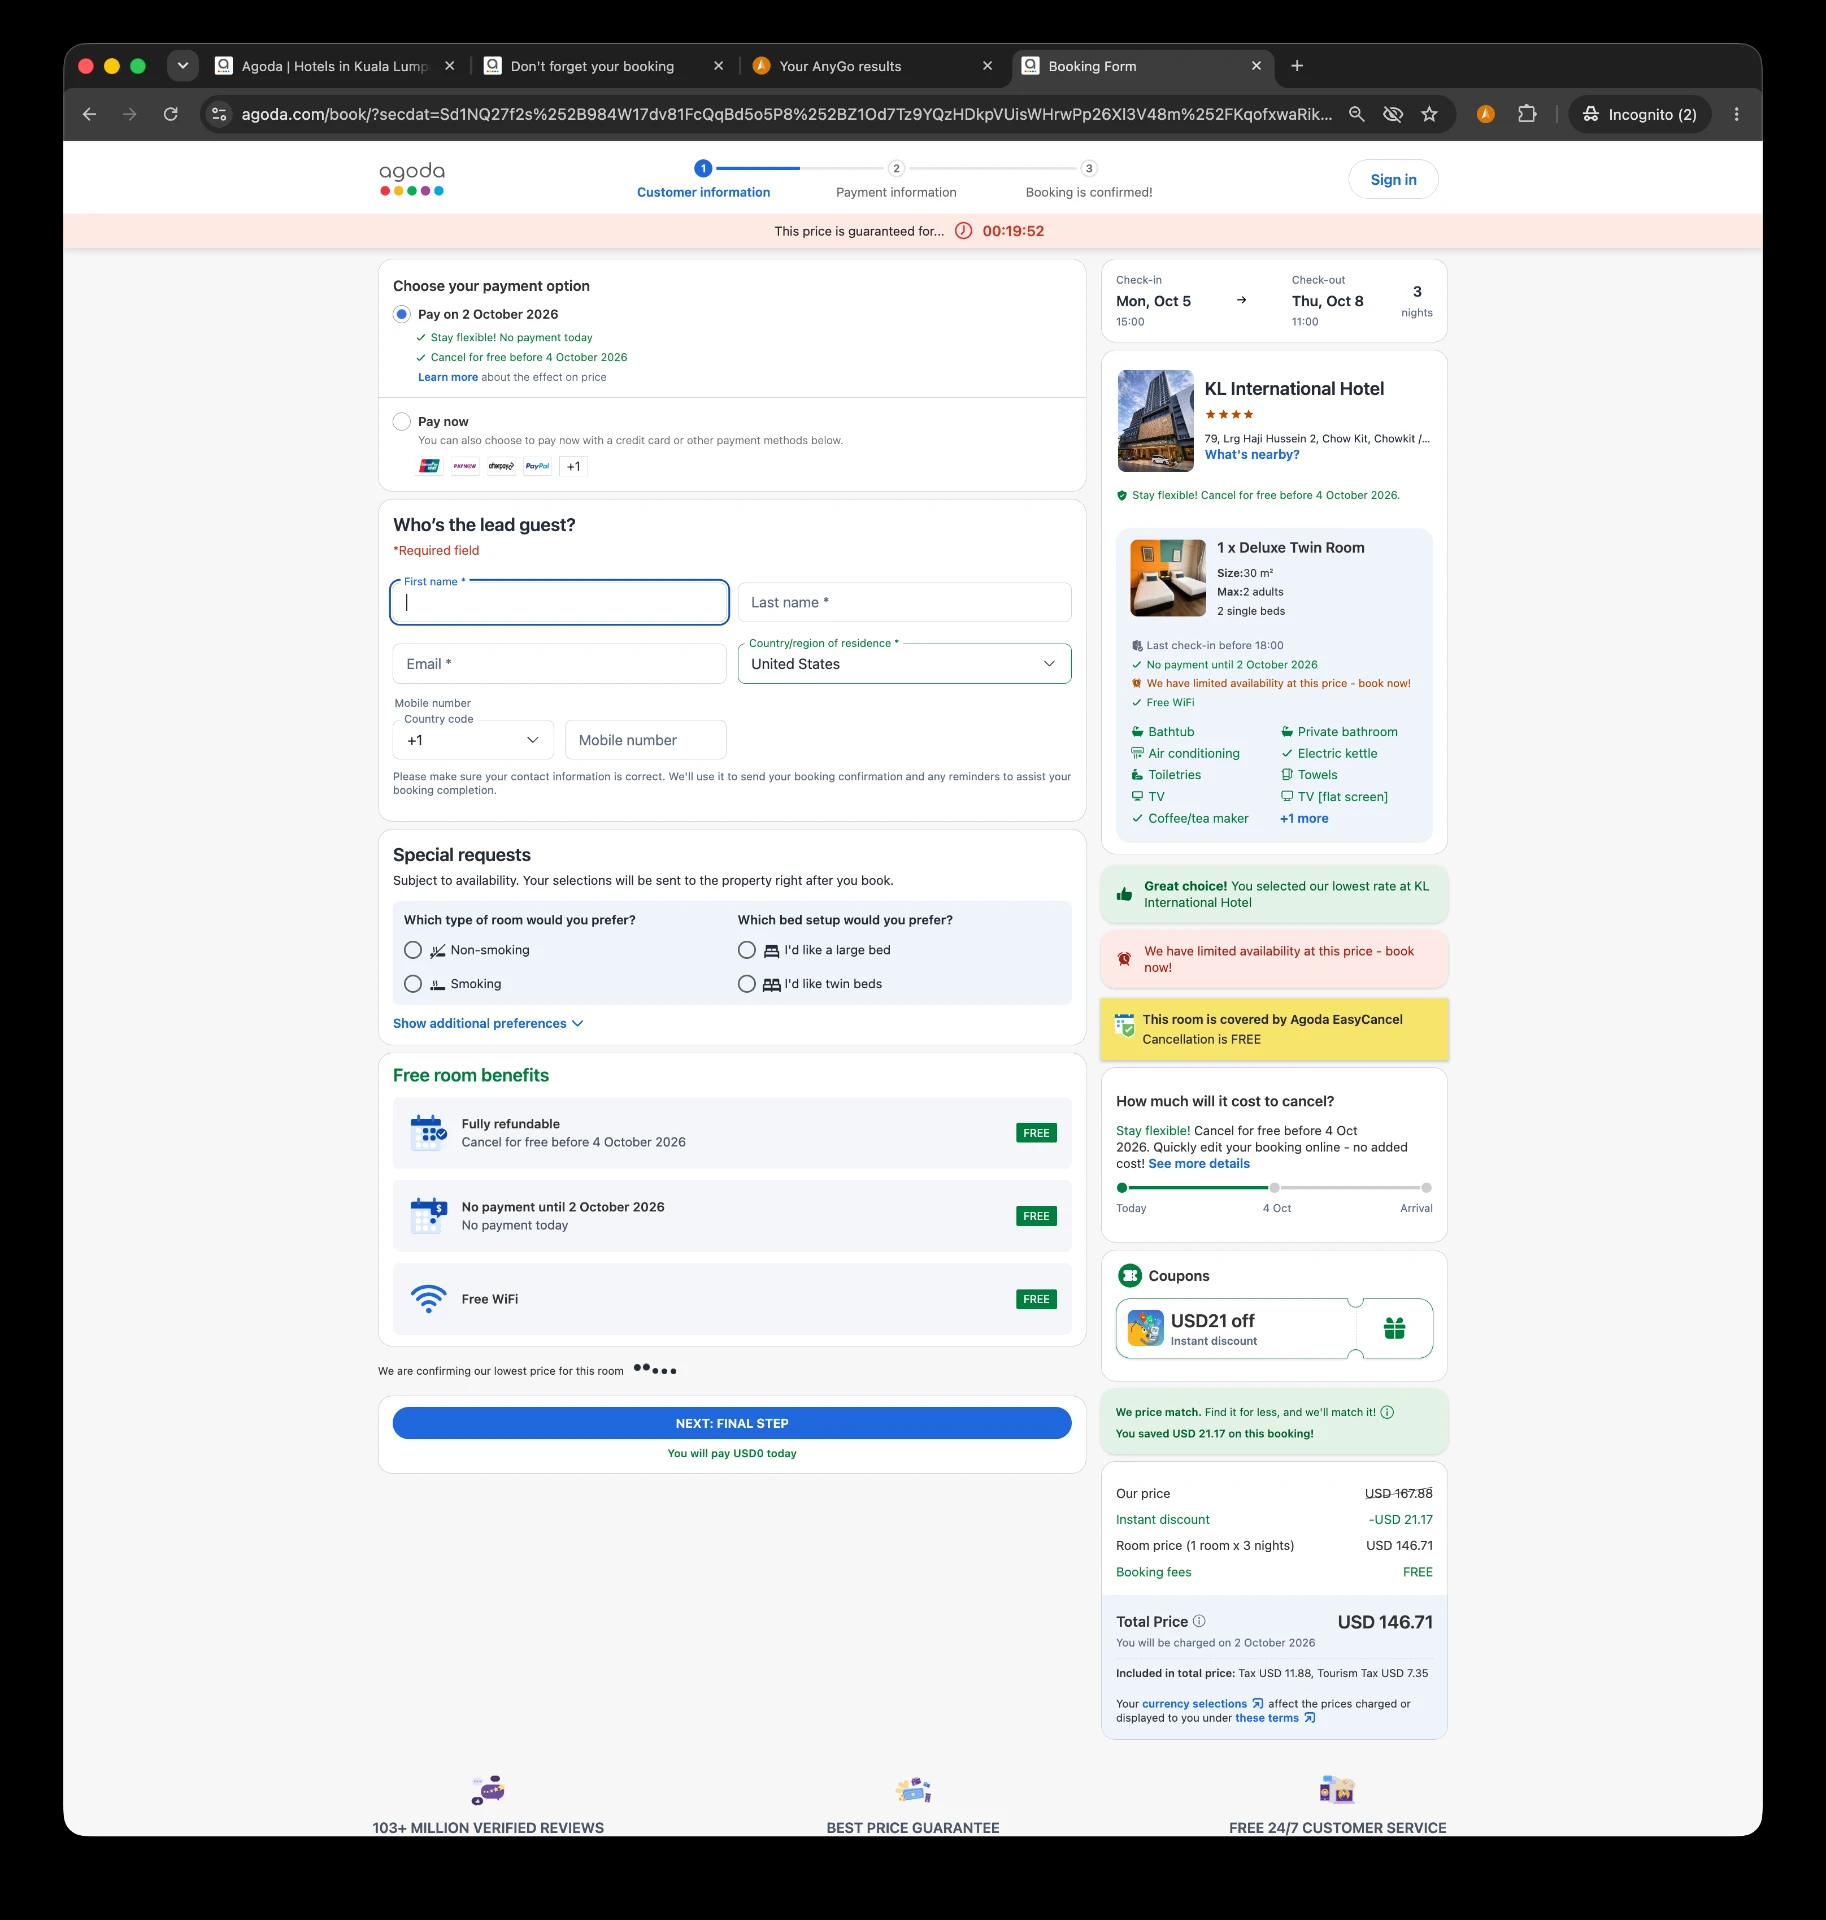Expand "Show additional preferences"
The image size is (1826, 1920).
(x=488, y=1023)
